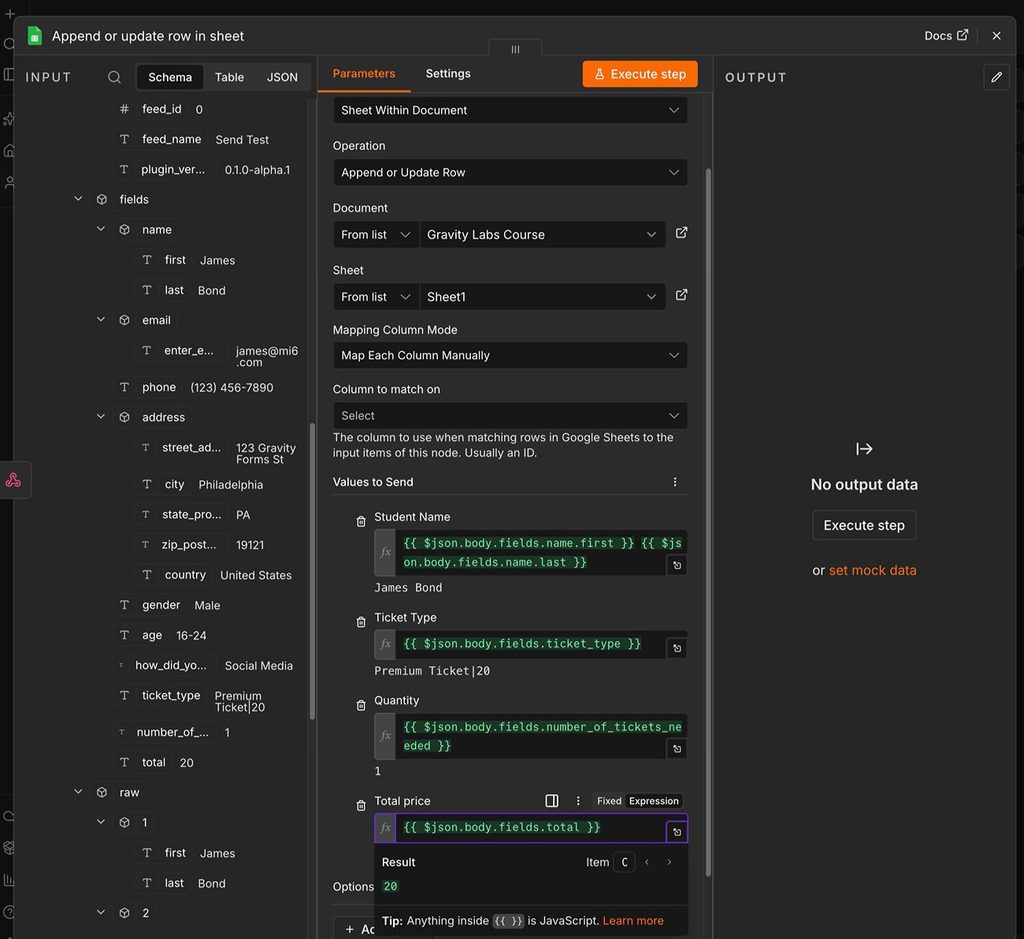
Task: Collapse the fields tree node
Action: (78, 199)
